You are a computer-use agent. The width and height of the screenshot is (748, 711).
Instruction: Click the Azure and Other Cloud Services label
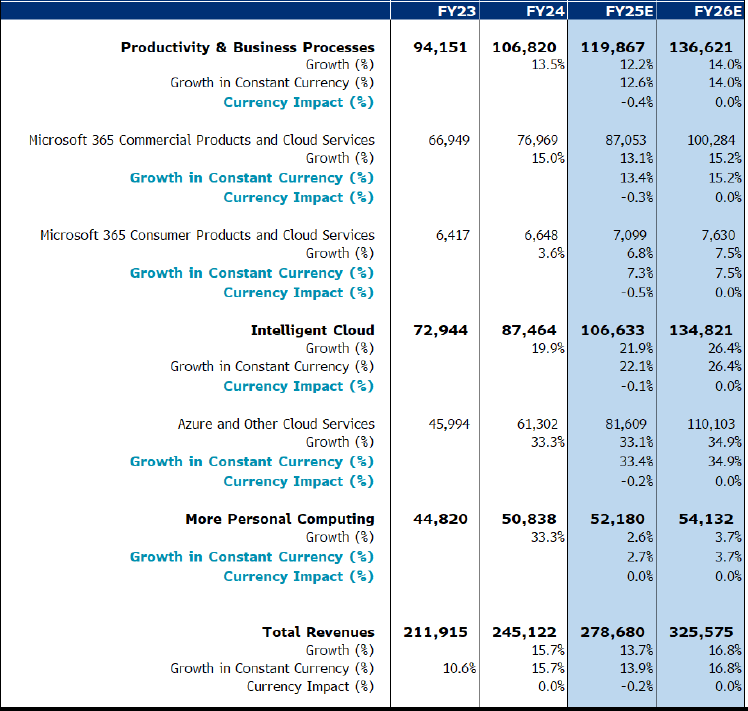276,424
